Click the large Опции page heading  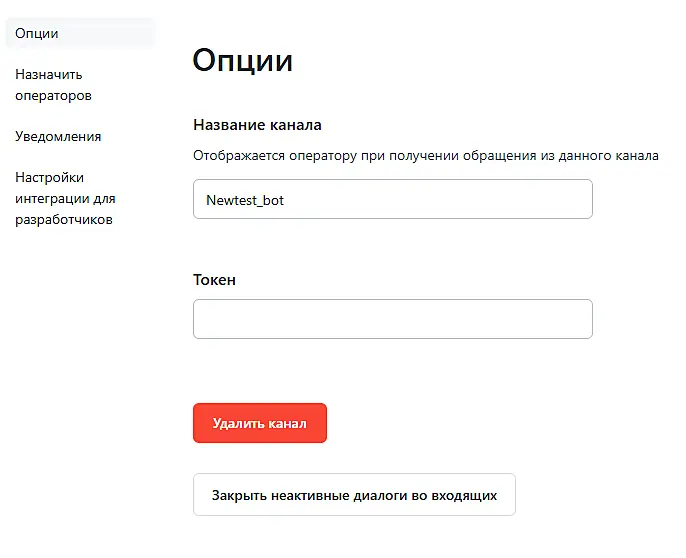242,61
